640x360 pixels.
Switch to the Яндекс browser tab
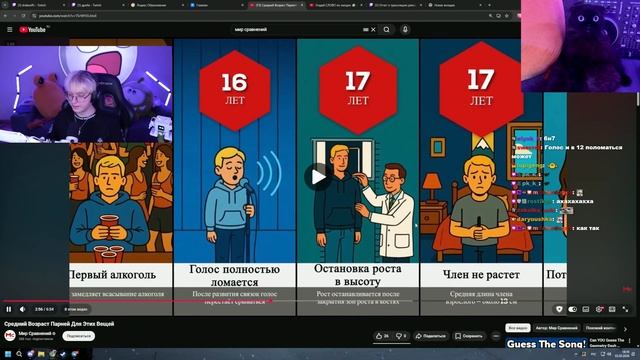(x=157, y=5)
